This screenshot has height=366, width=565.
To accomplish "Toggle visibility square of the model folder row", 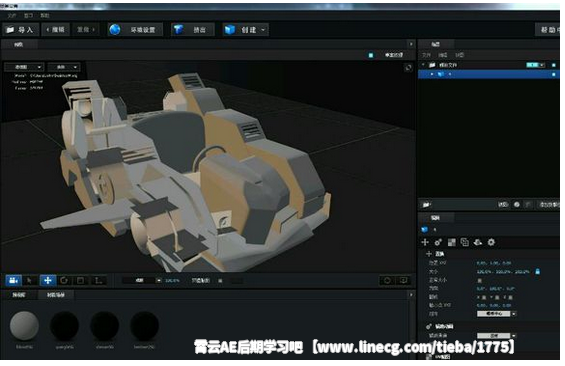I will tap(553, 65).
